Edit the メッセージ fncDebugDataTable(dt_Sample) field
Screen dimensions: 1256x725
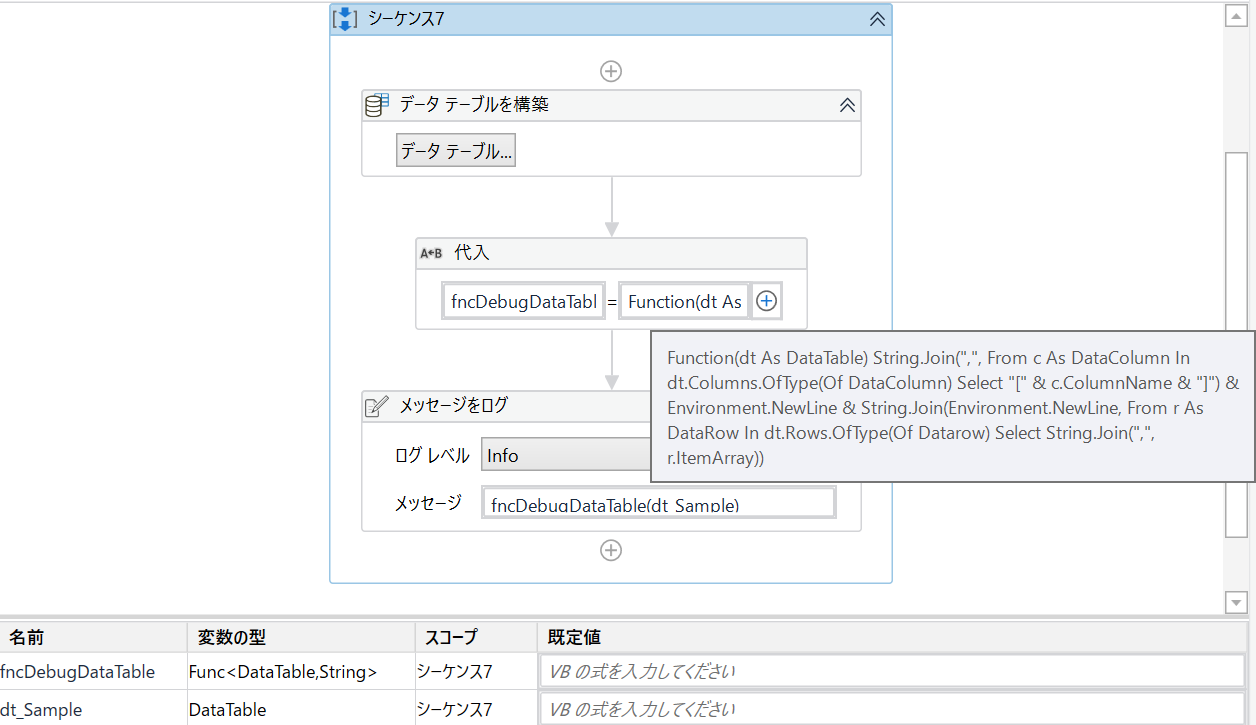659,503
